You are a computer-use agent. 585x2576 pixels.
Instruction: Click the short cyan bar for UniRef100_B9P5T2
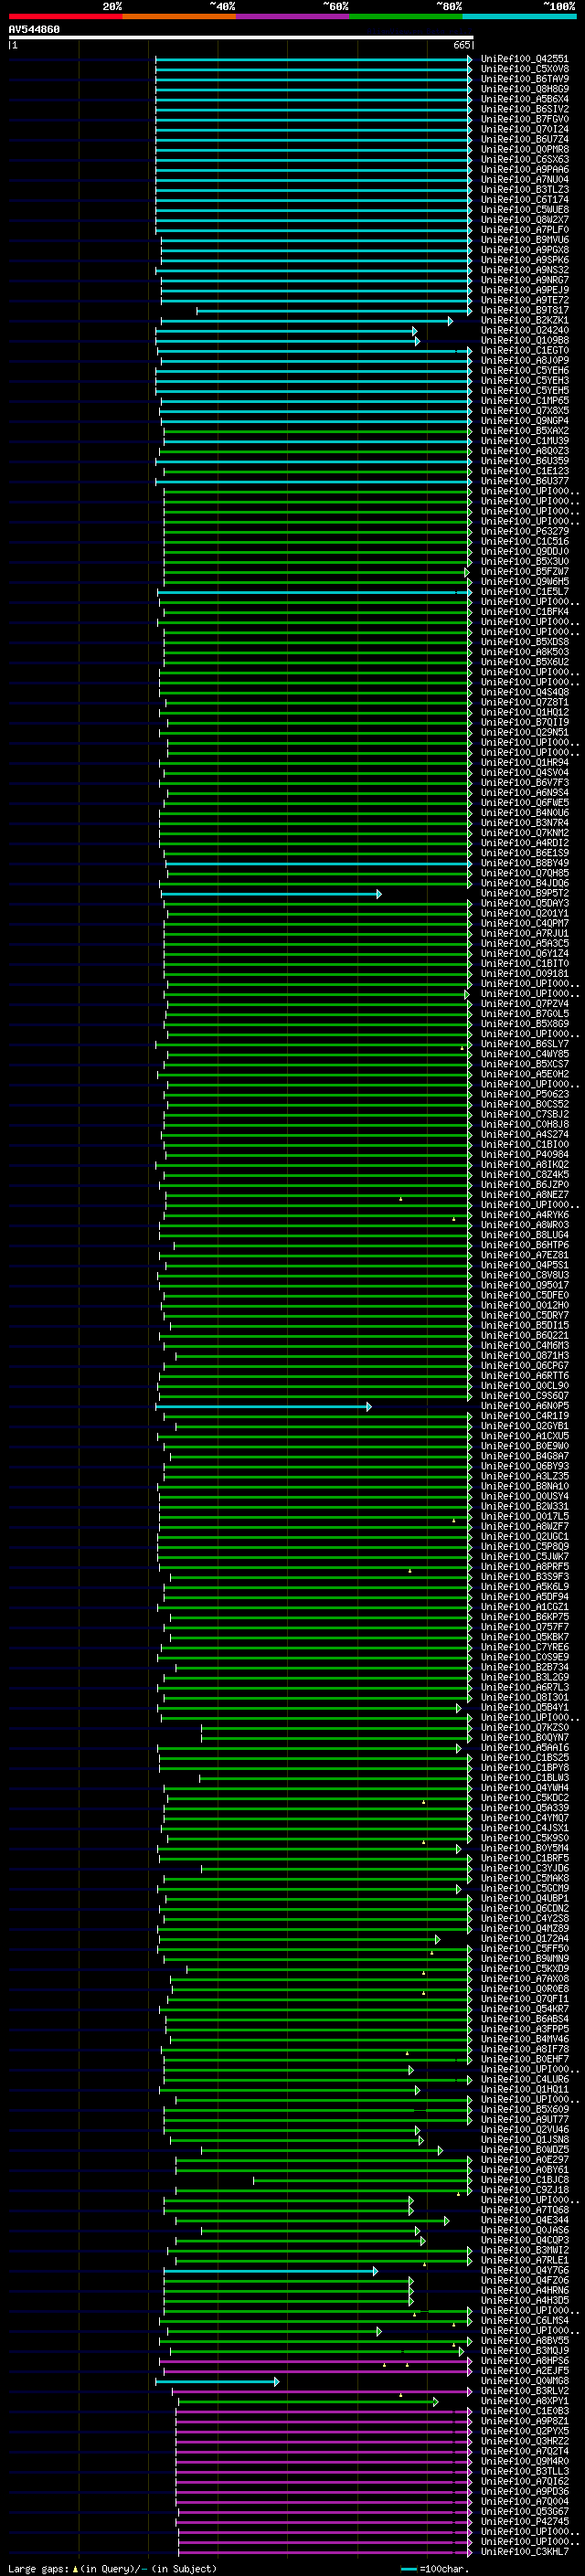tap(271, 893)
